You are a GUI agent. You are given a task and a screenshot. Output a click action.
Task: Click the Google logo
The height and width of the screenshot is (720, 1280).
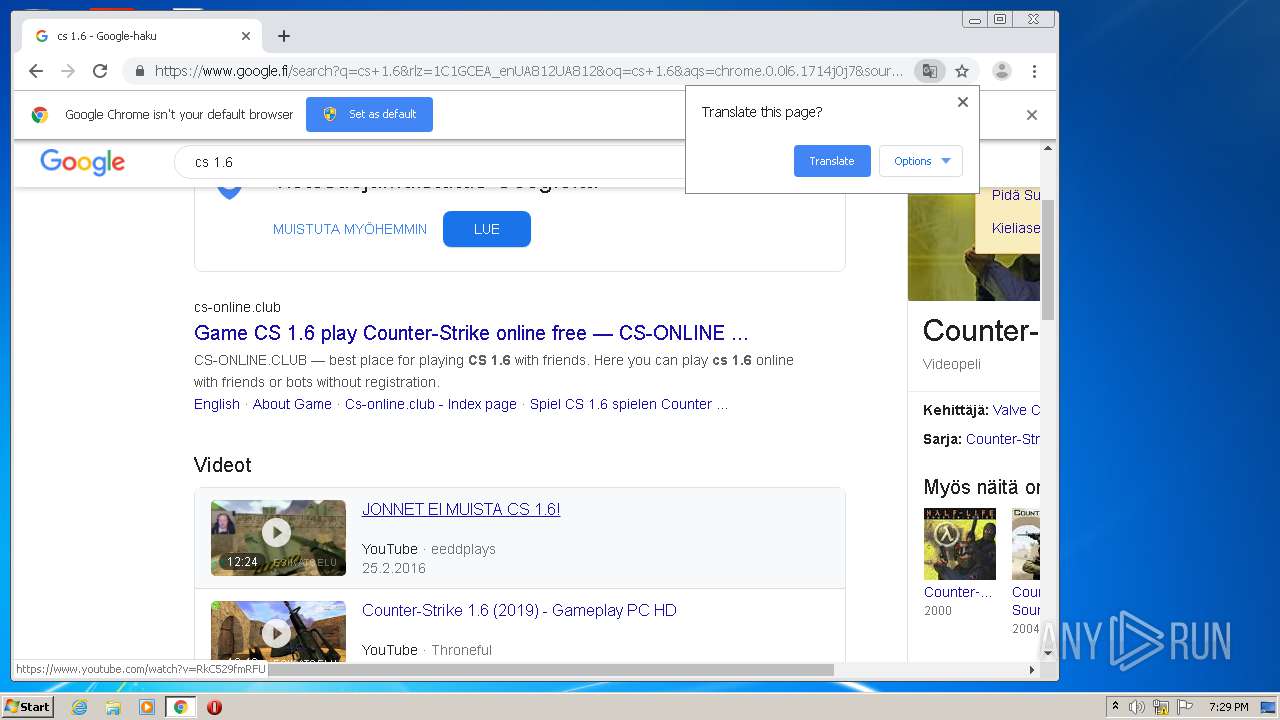(83, 162)
